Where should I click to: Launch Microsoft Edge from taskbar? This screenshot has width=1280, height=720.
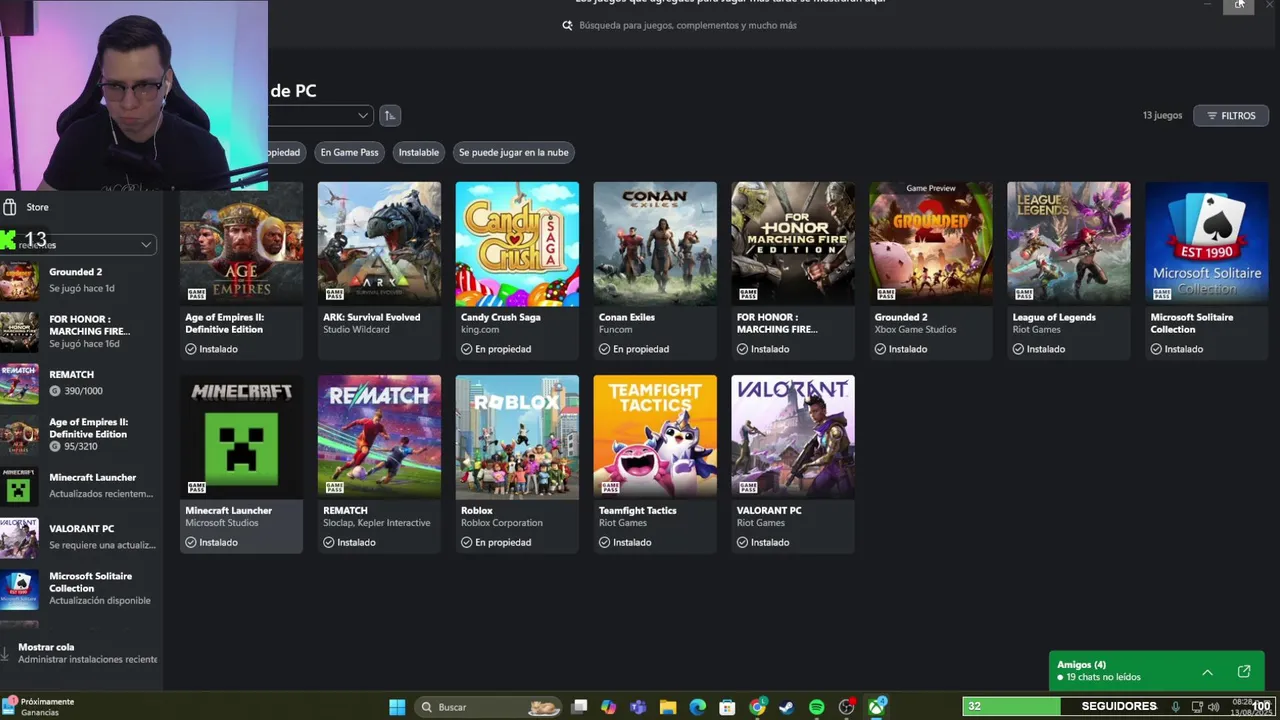pyautogui.click(x=697, y=707)
